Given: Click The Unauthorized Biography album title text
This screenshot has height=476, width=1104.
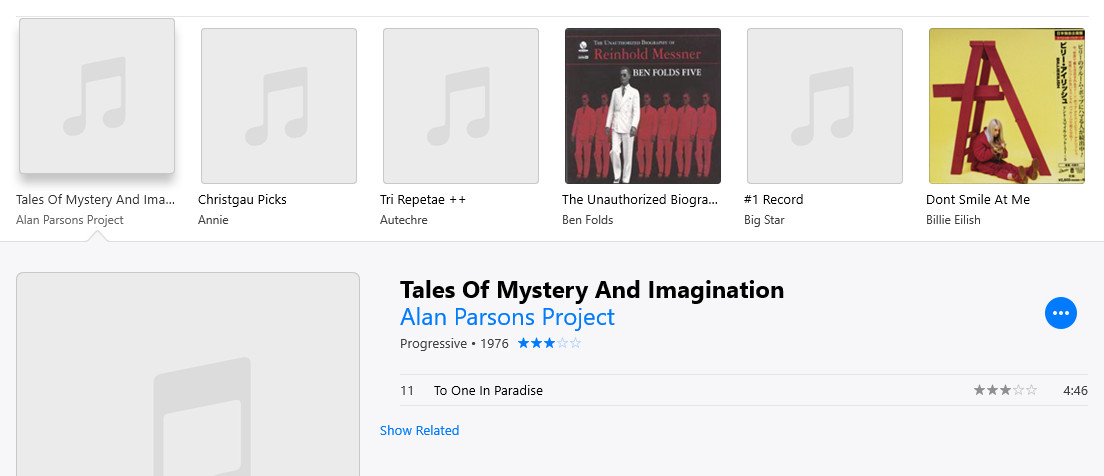Looking at the screenshot, I should (640, 200).
